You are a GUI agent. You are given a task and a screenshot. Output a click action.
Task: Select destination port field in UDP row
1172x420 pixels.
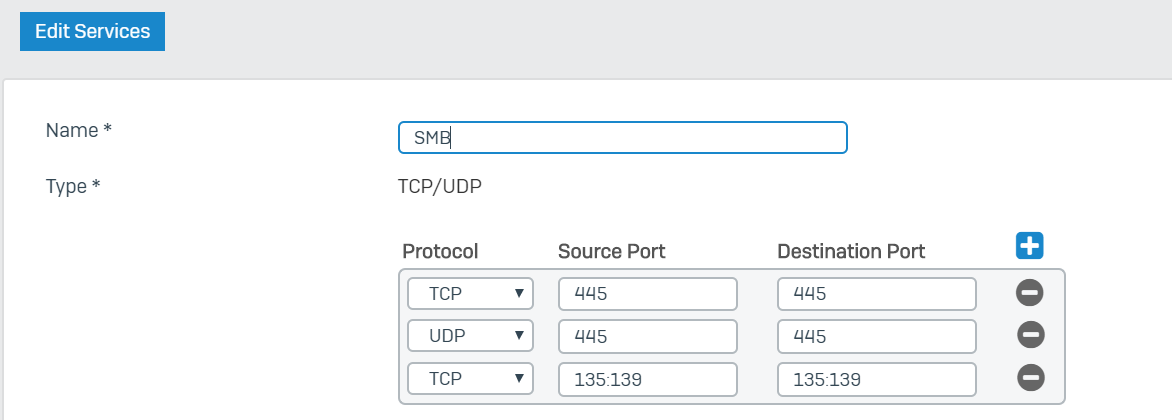pyautogui.click(x=877, y=336)
